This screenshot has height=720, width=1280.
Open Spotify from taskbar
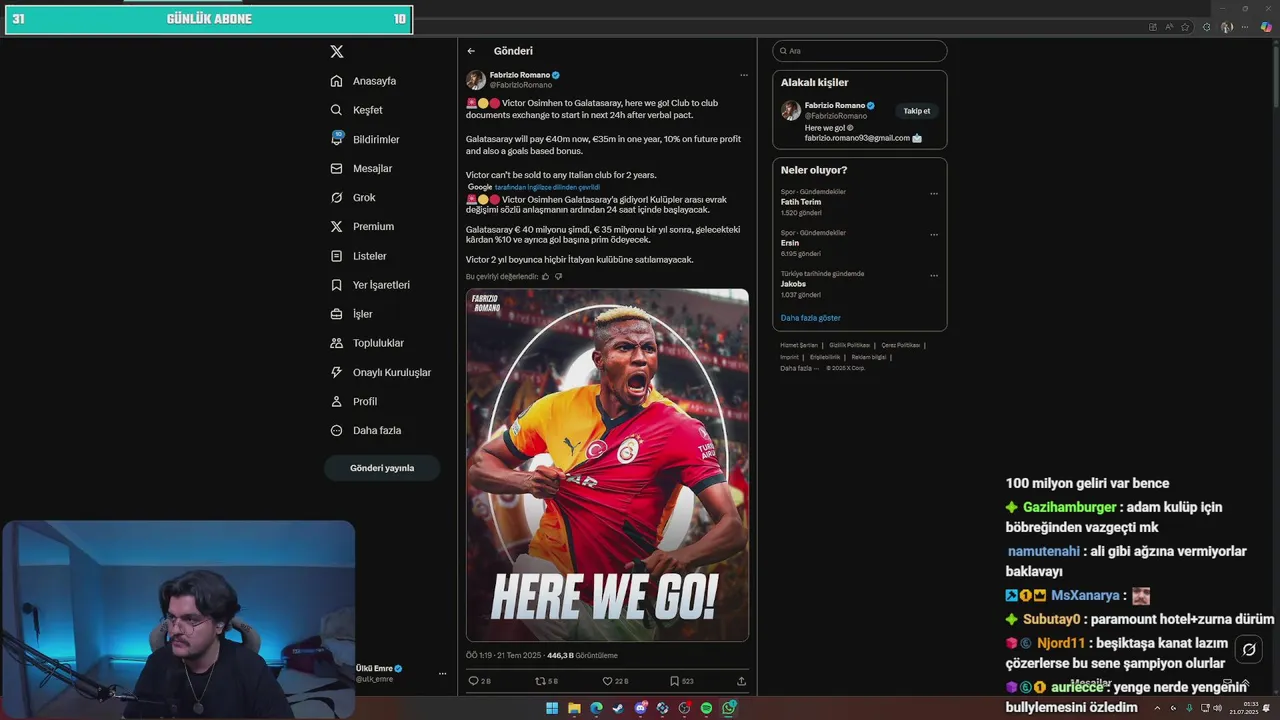(x=706, y=708)
